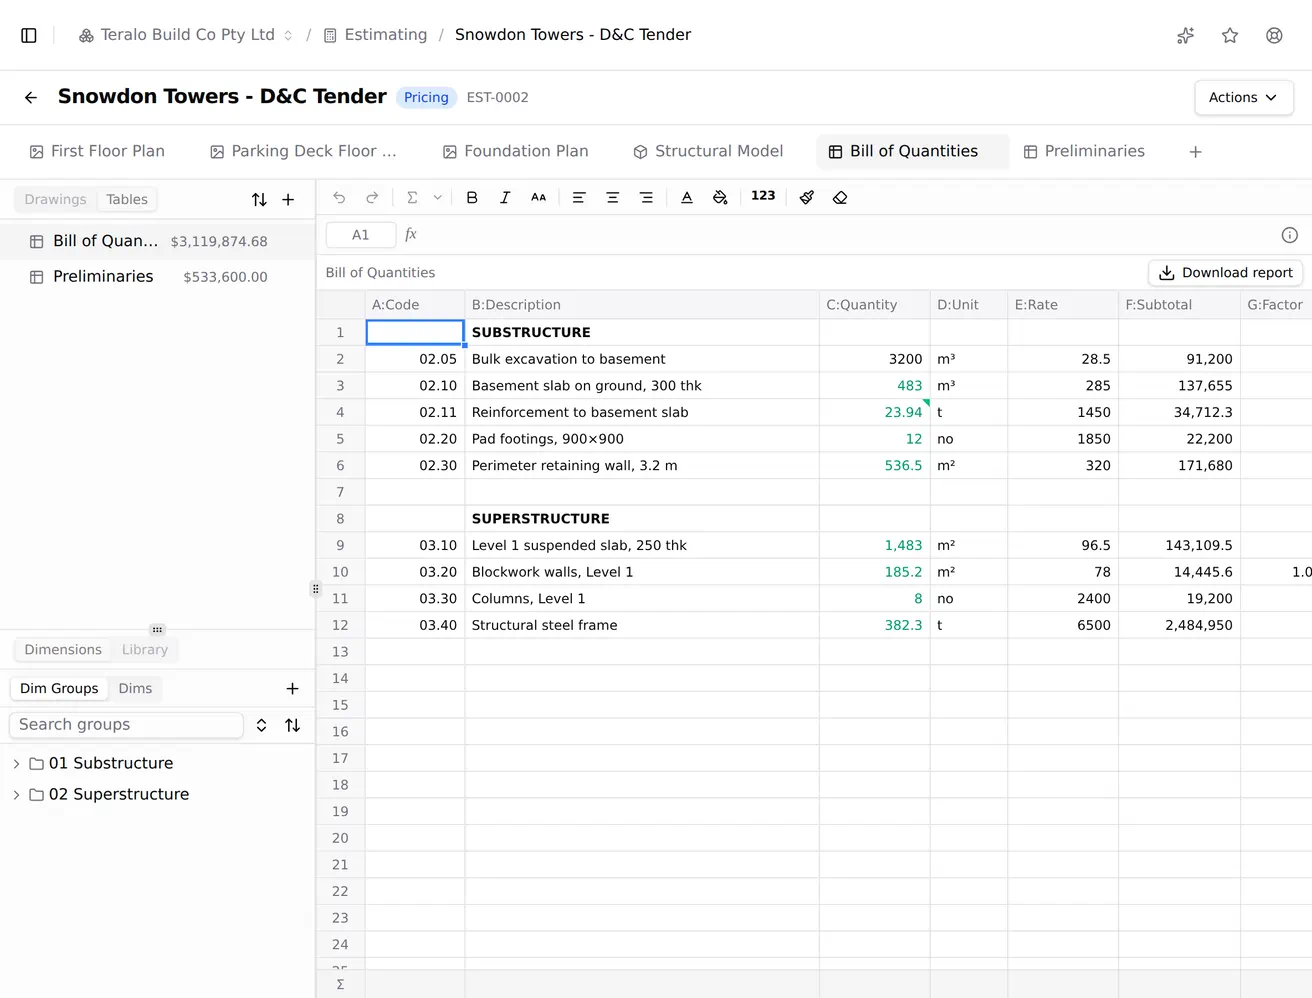This screenshot has width=1312, height=998.
Task: Choose the cell fill color bucket
Action: (720, 197)
